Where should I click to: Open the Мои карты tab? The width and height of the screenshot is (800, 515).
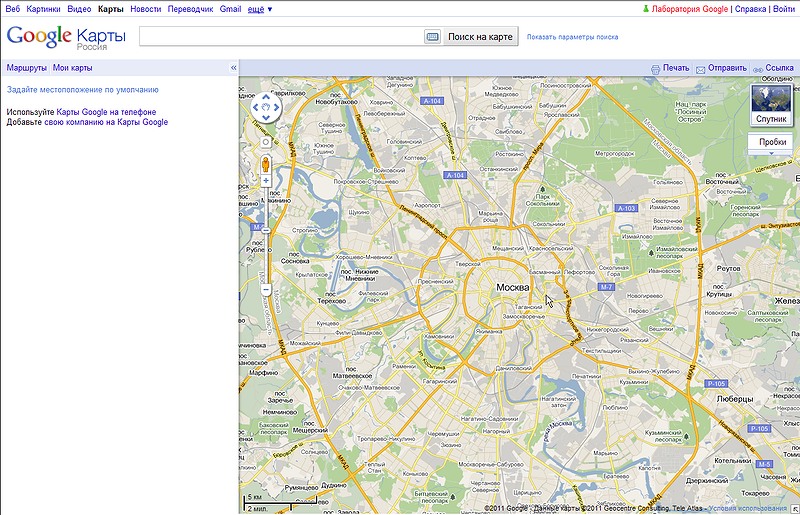coord(73,68)
